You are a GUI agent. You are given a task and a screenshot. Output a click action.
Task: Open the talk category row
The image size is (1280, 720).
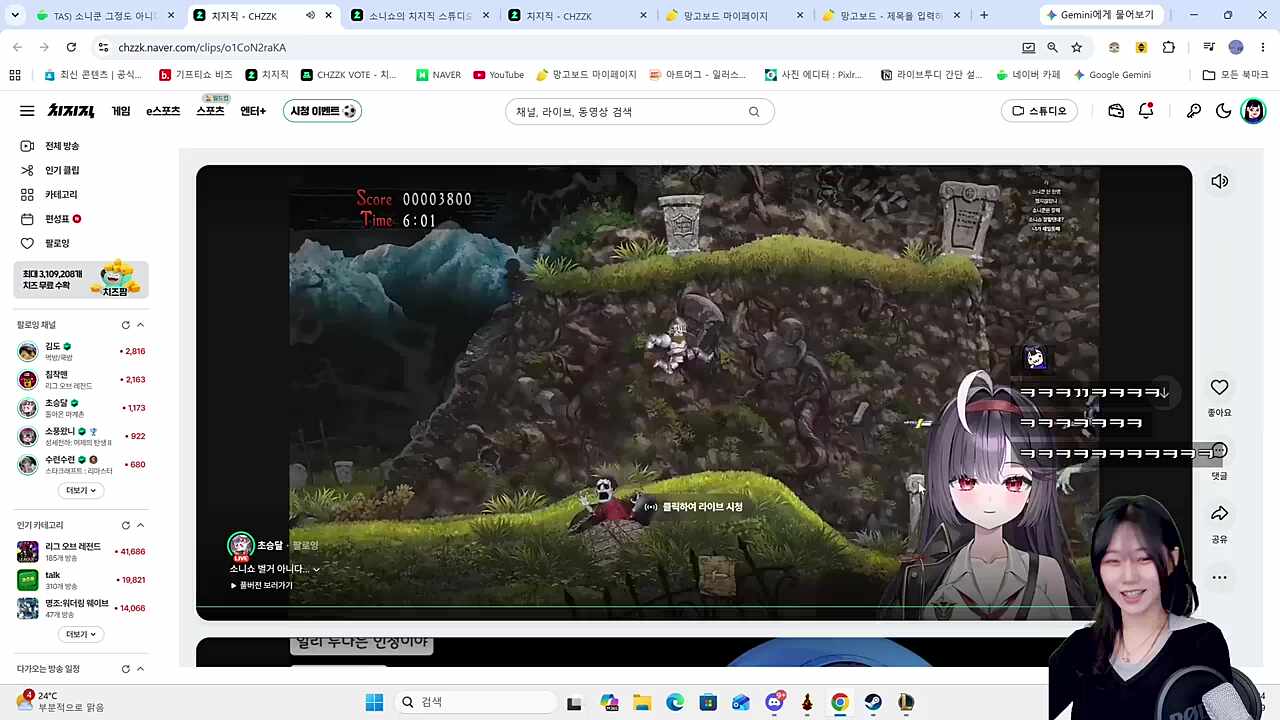(x=81, y=580)
